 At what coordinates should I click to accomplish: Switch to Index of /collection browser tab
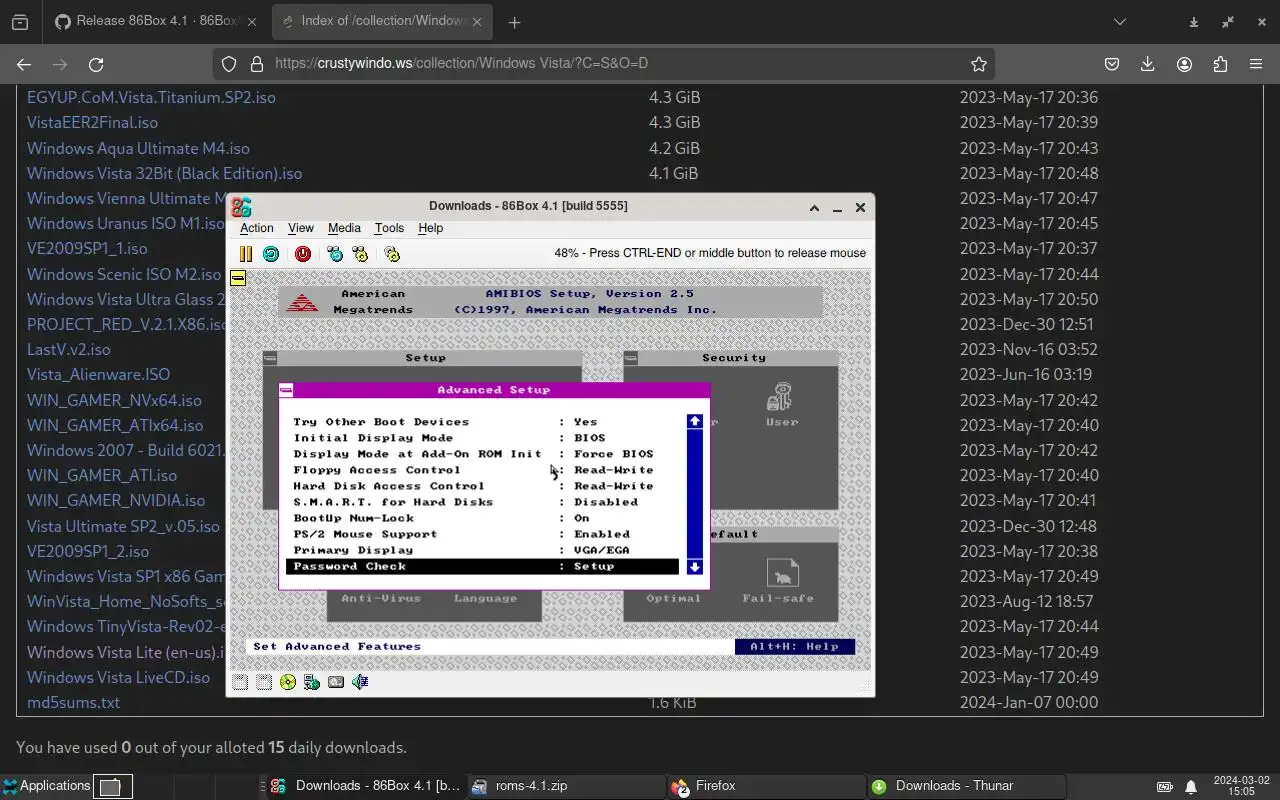[380, 22]
